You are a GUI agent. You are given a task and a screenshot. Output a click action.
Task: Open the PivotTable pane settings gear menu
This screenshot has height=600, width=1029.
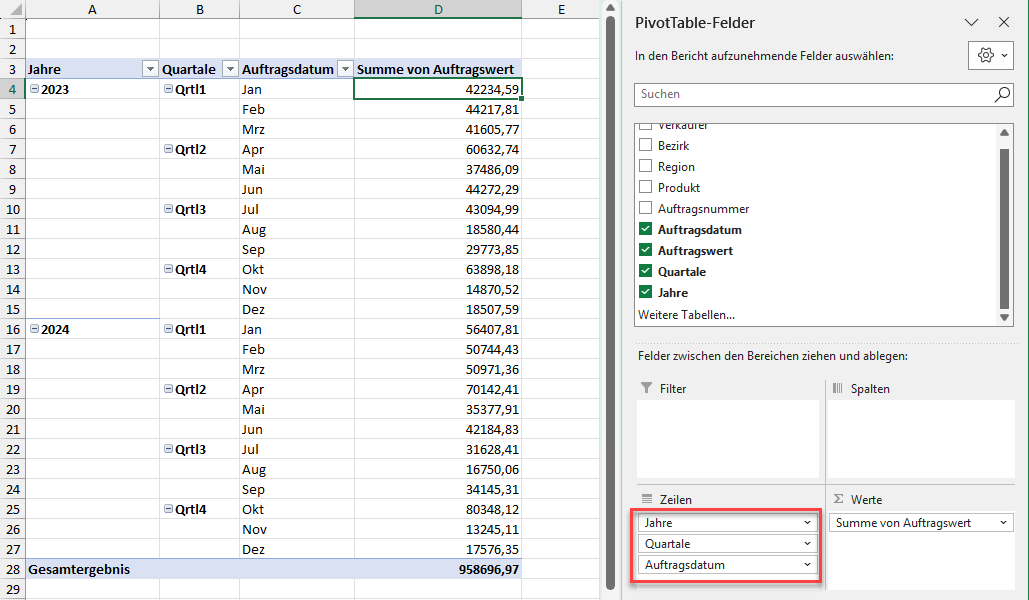pos(990,56)
